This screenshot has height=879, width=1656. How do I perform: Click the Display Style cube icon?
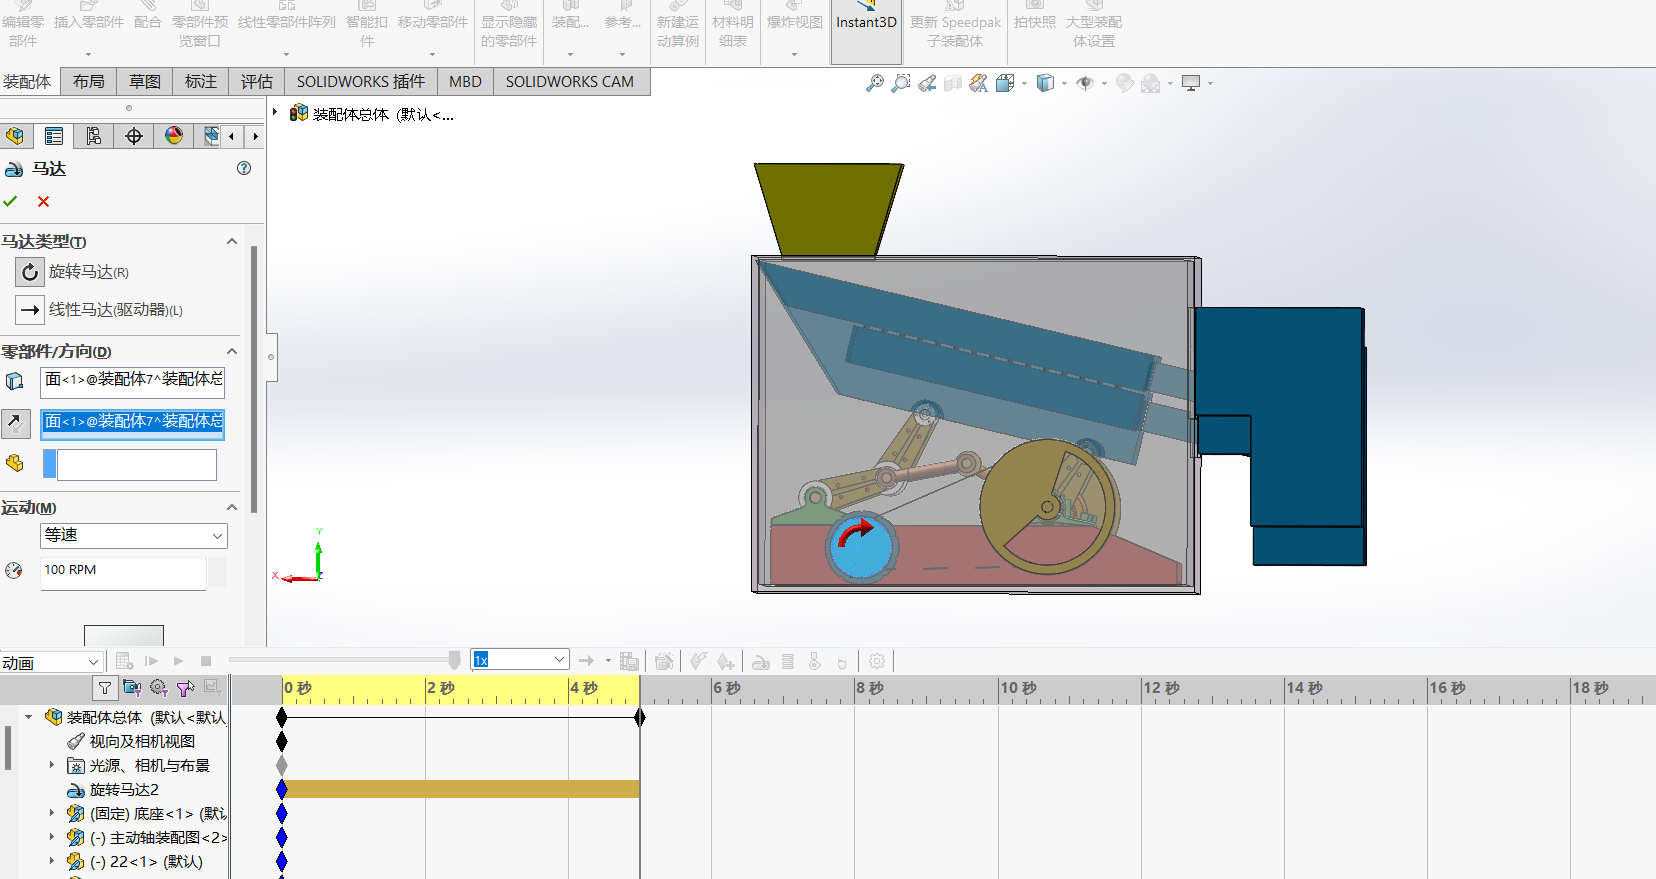click(1045, 83)
